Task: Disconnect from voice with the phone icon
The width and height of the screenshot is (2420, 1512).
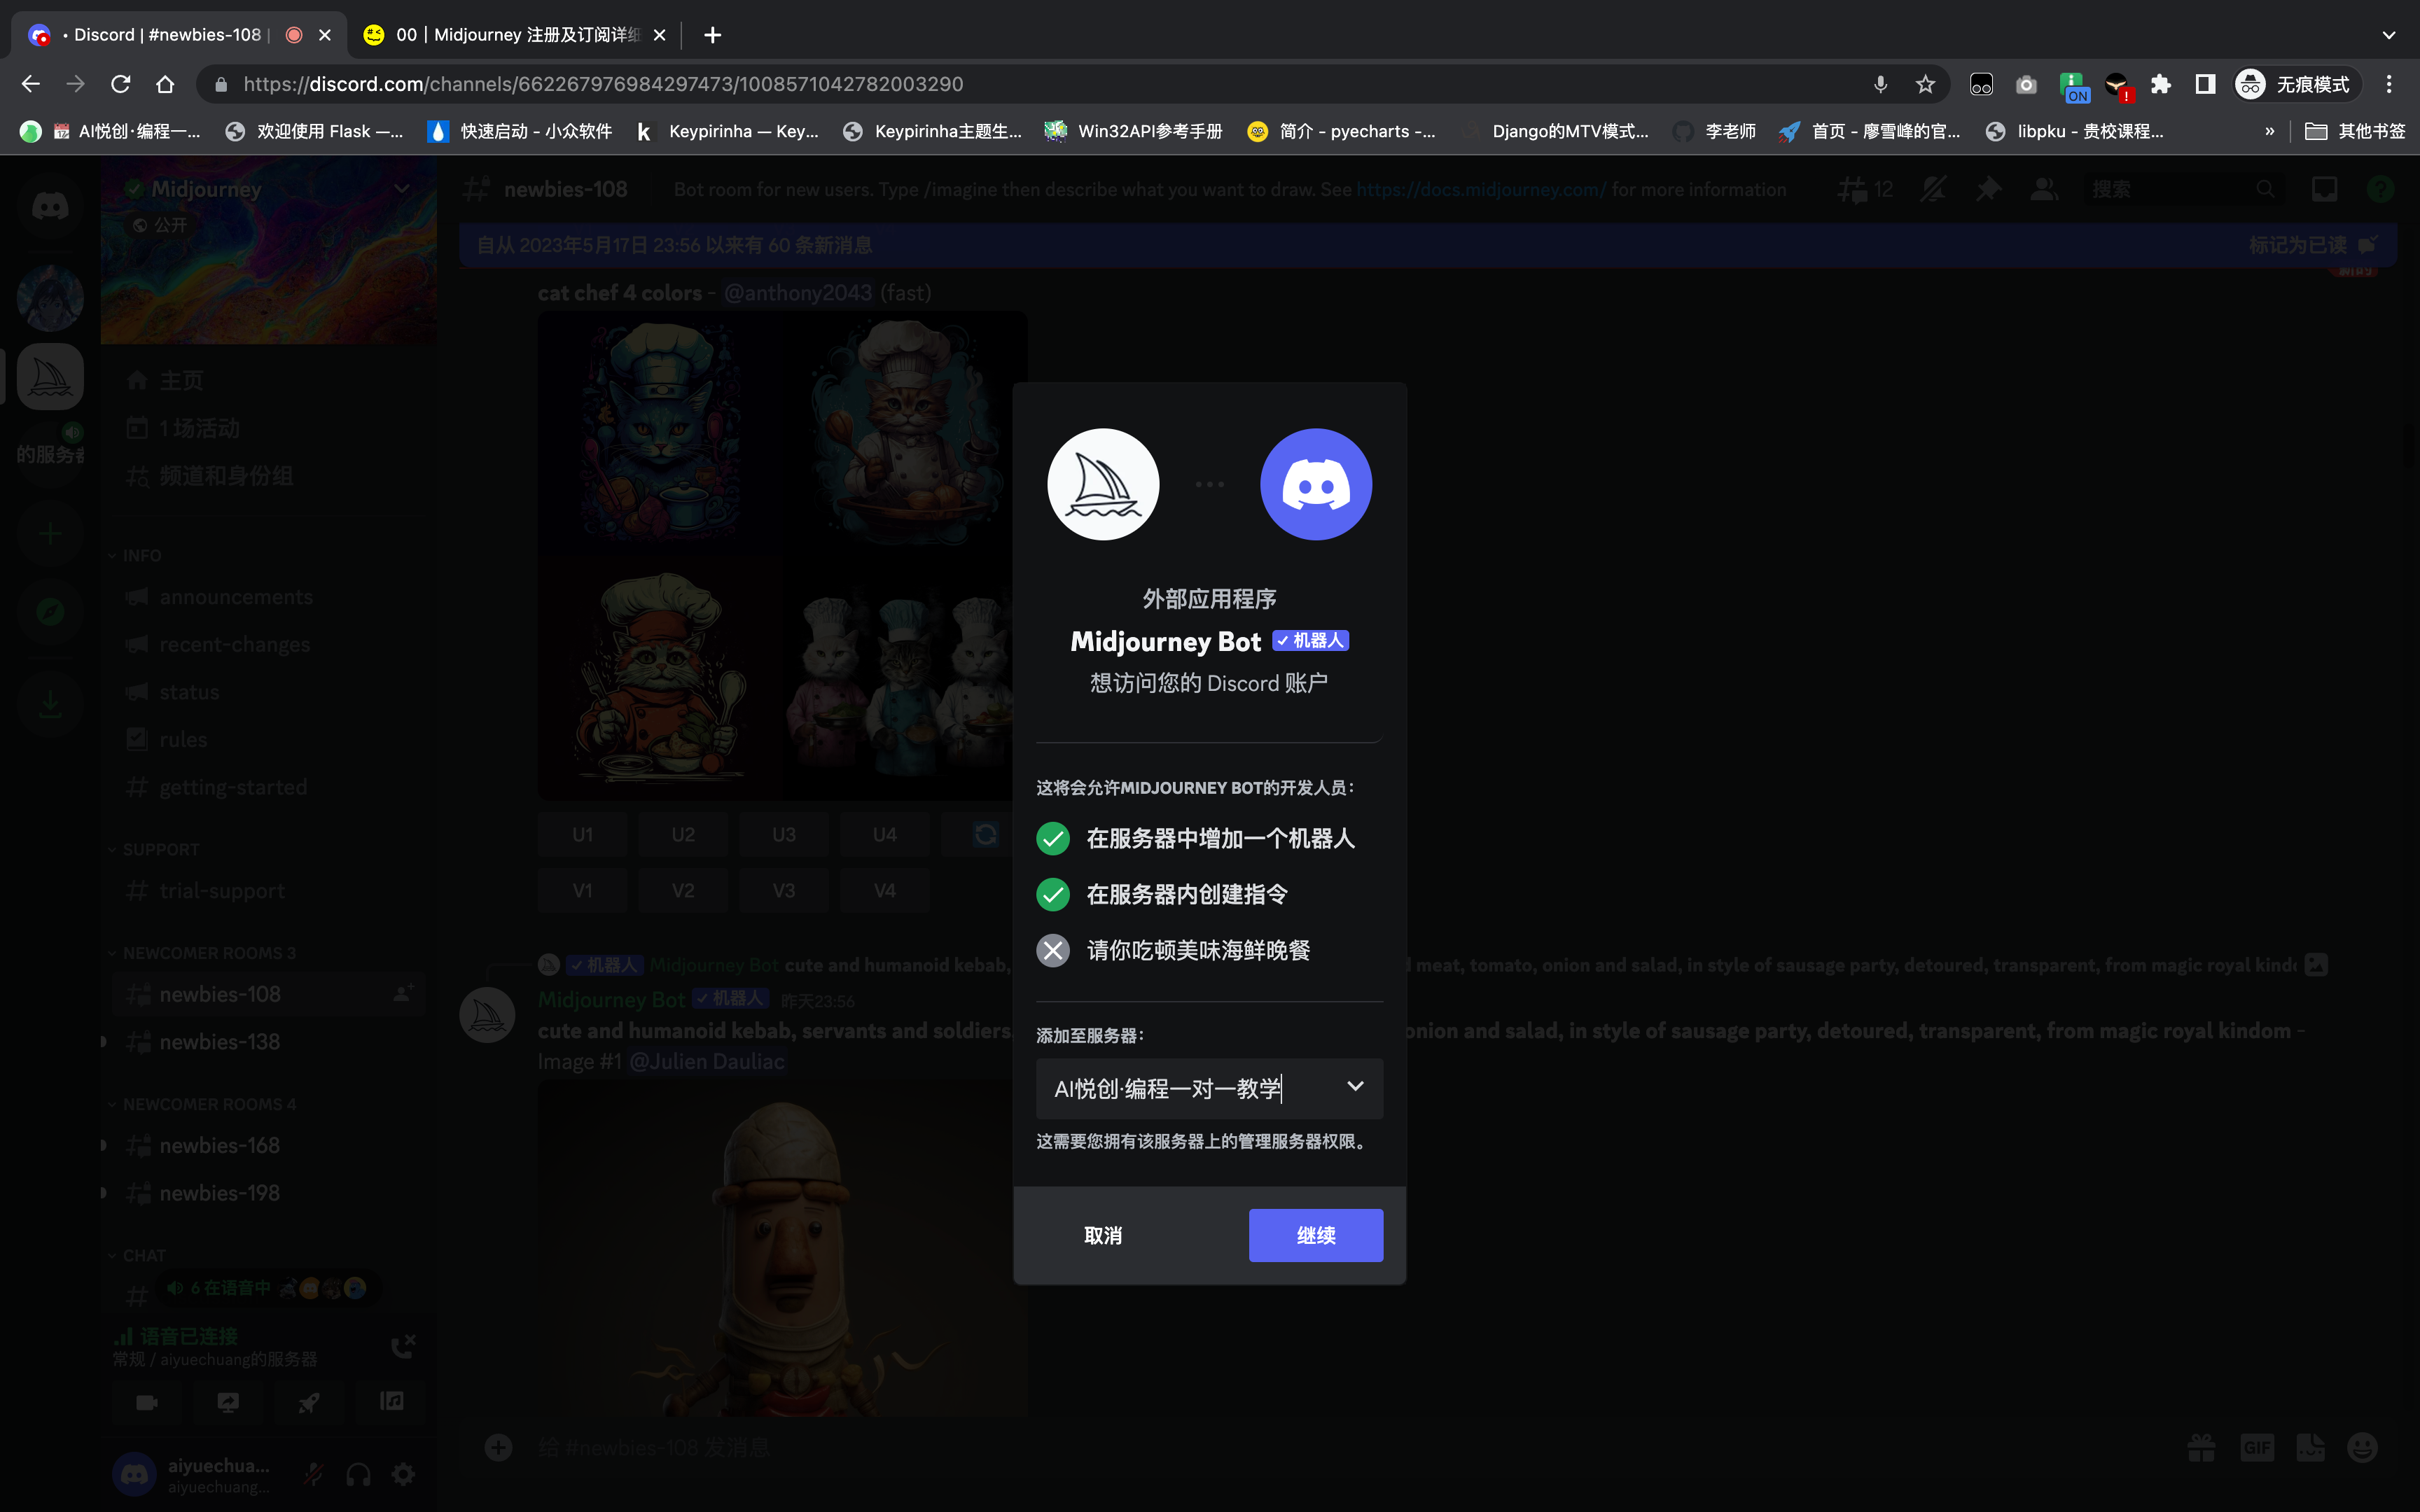Action: pyautogui.click(x=403, y=1347)
